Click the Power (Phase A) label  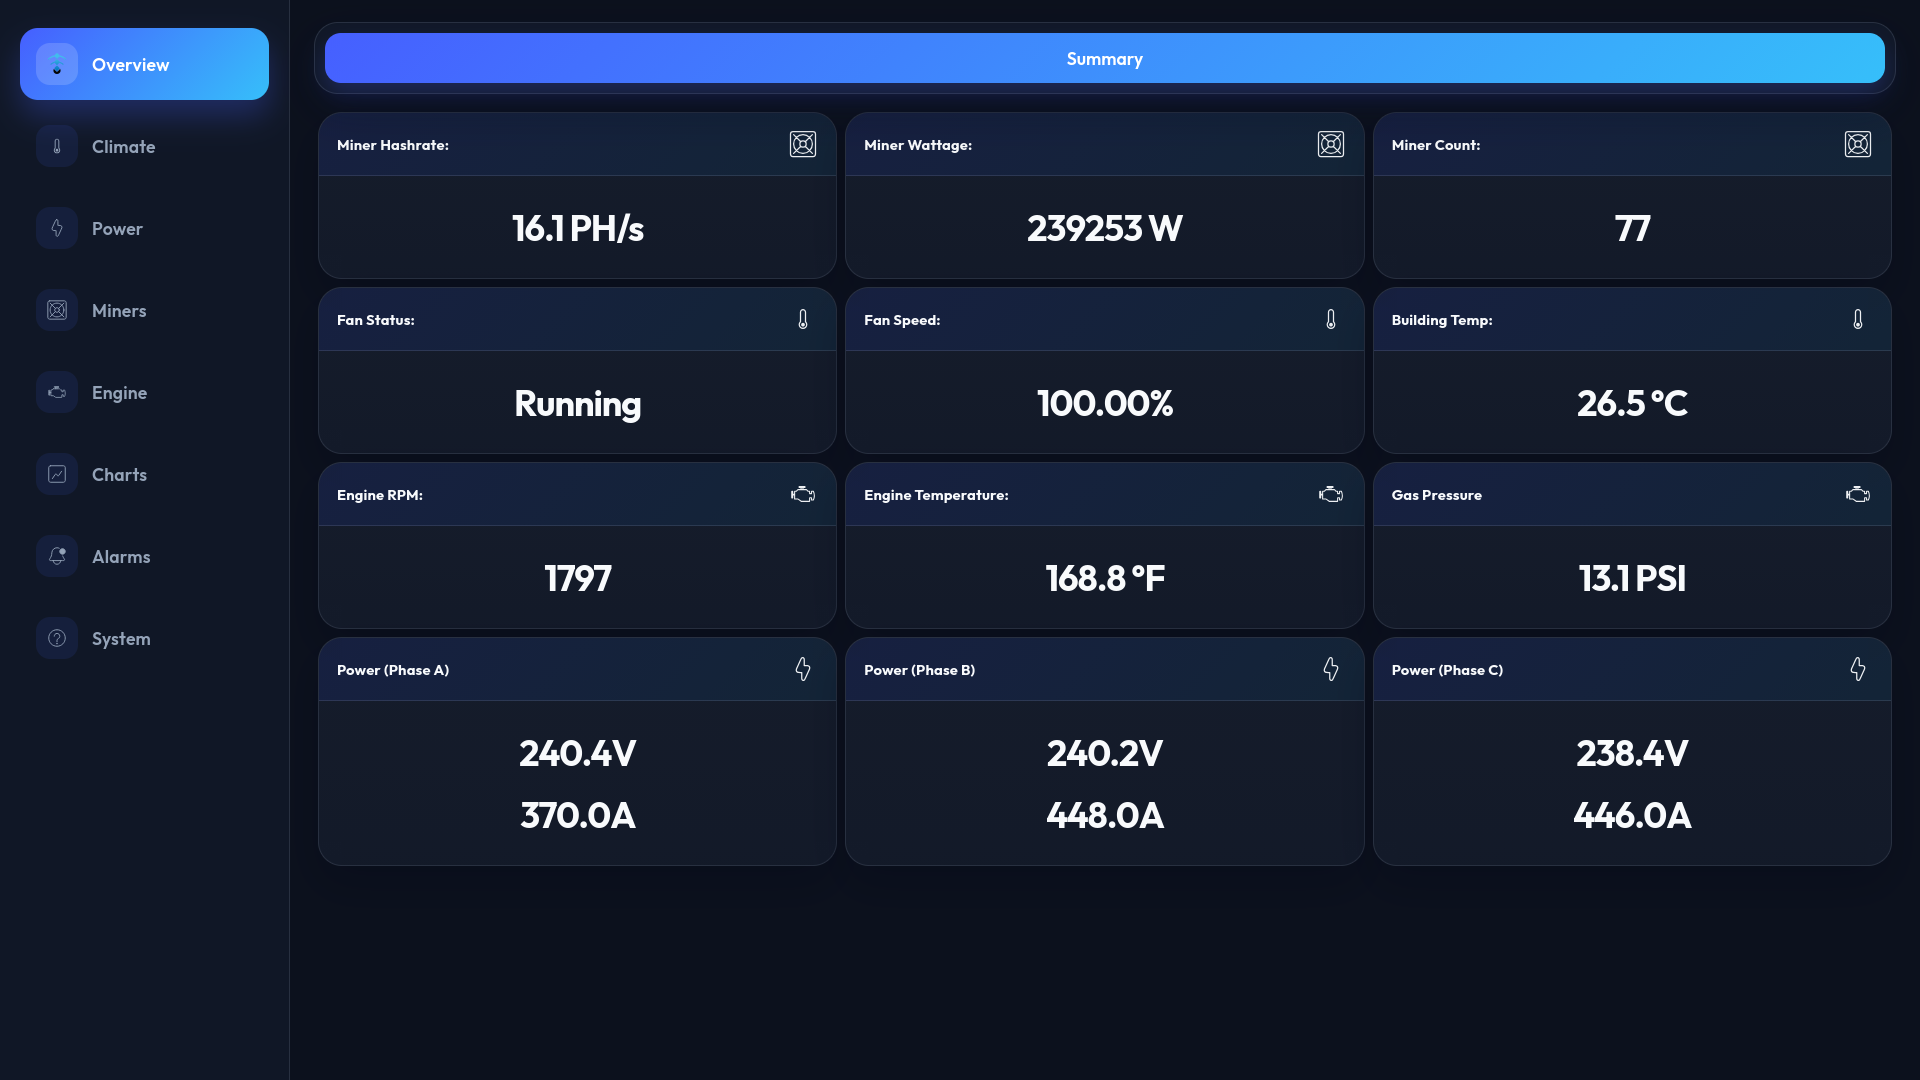point(393,670)
